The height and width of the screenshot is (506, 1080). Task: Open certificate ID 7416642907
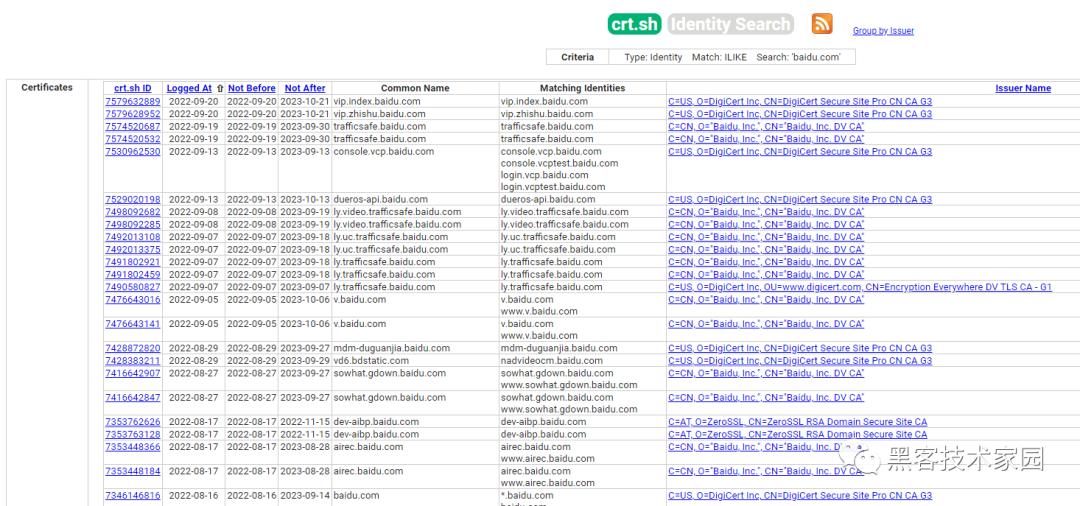pos(133,373)
